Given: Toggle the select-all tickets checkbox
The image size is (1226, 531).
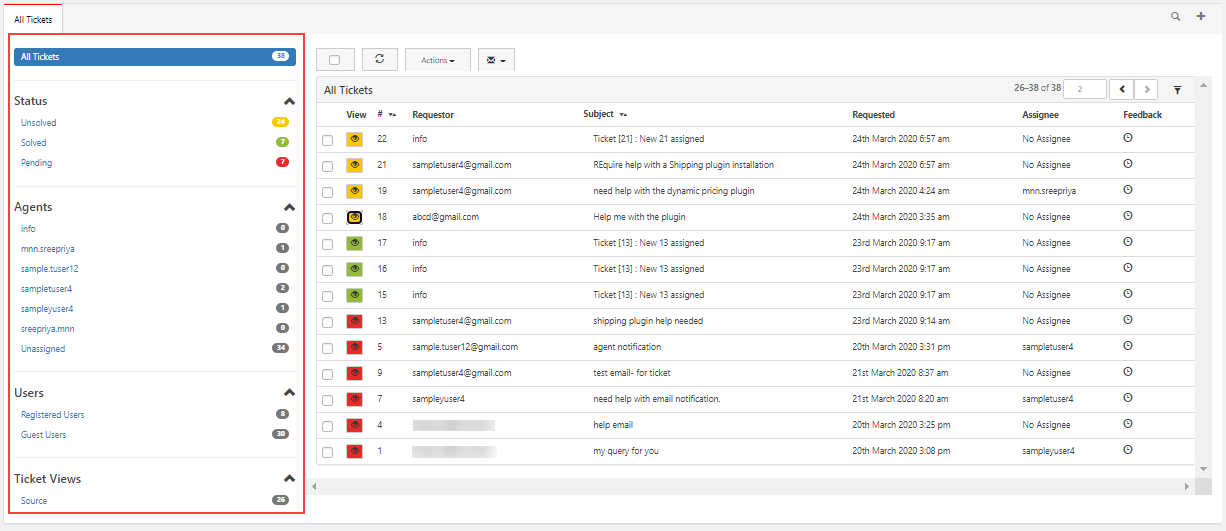Looking at the screenshot, I should point(335,60).
